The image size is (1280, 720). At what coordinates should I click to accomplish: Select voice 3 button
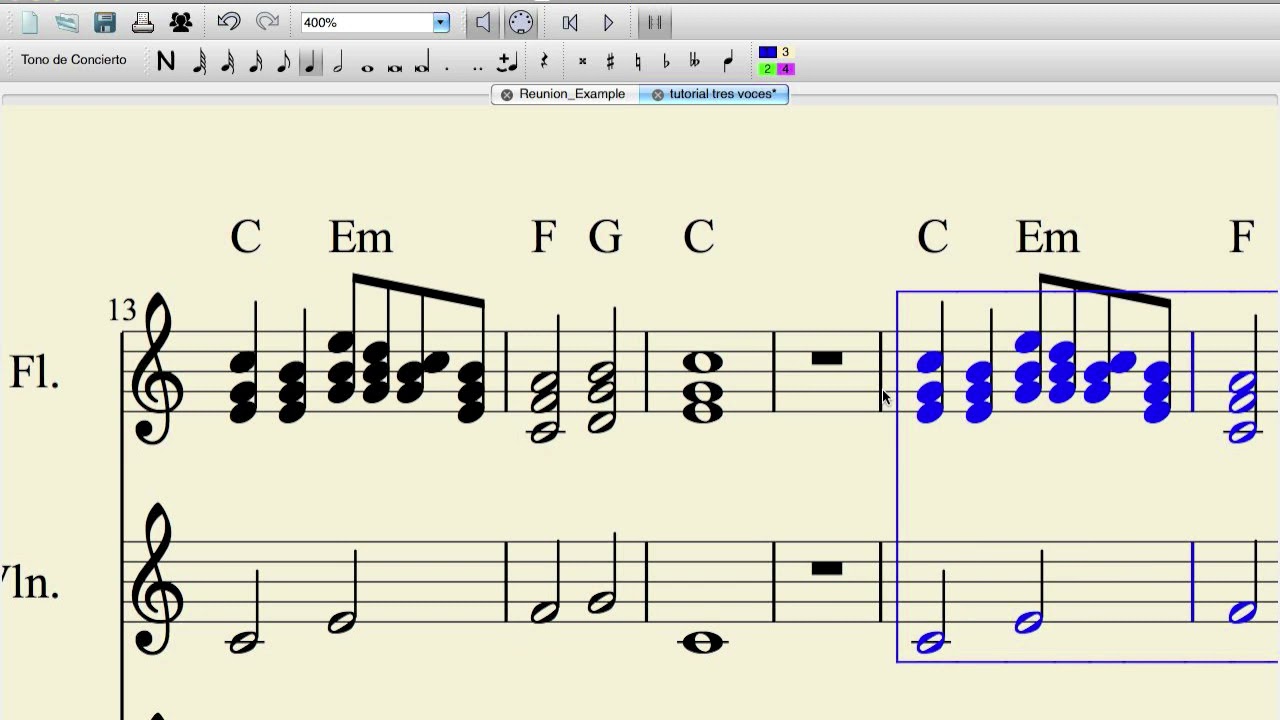[786, 52]
